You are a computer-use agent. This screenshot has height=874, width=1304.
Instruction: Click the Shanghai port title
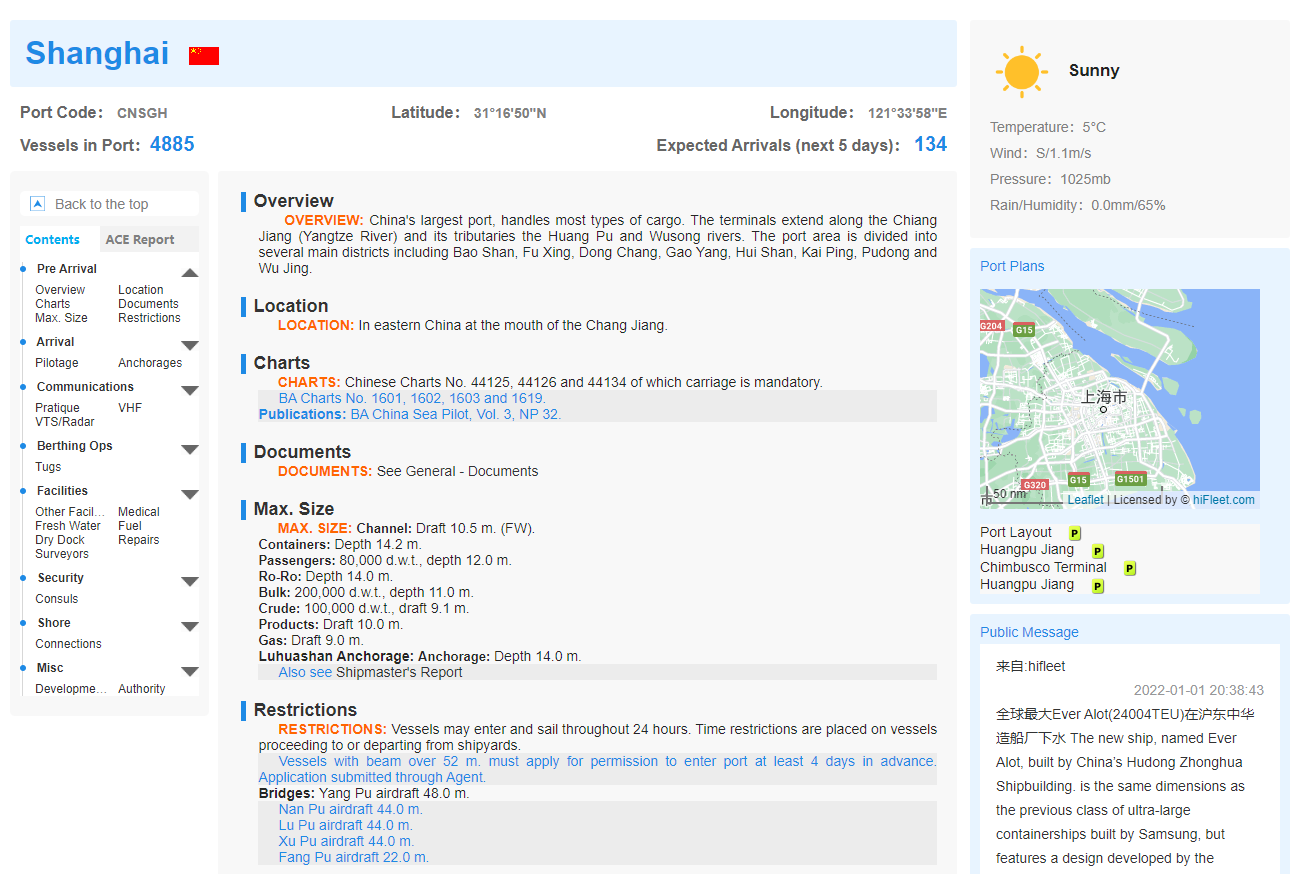(97, 53)
